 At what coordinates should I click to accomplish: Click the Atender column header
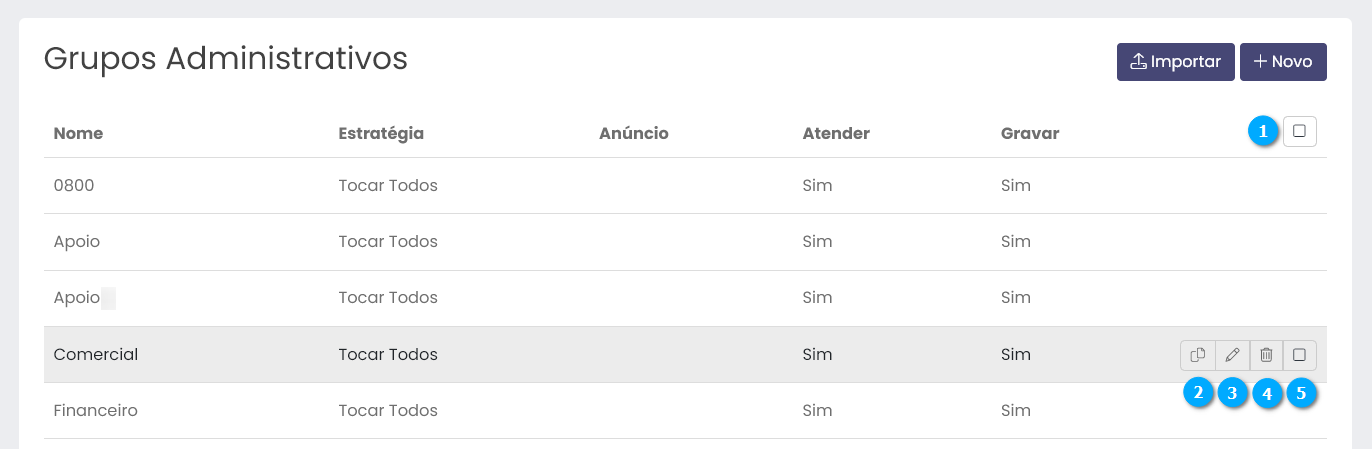pos(836,133)
